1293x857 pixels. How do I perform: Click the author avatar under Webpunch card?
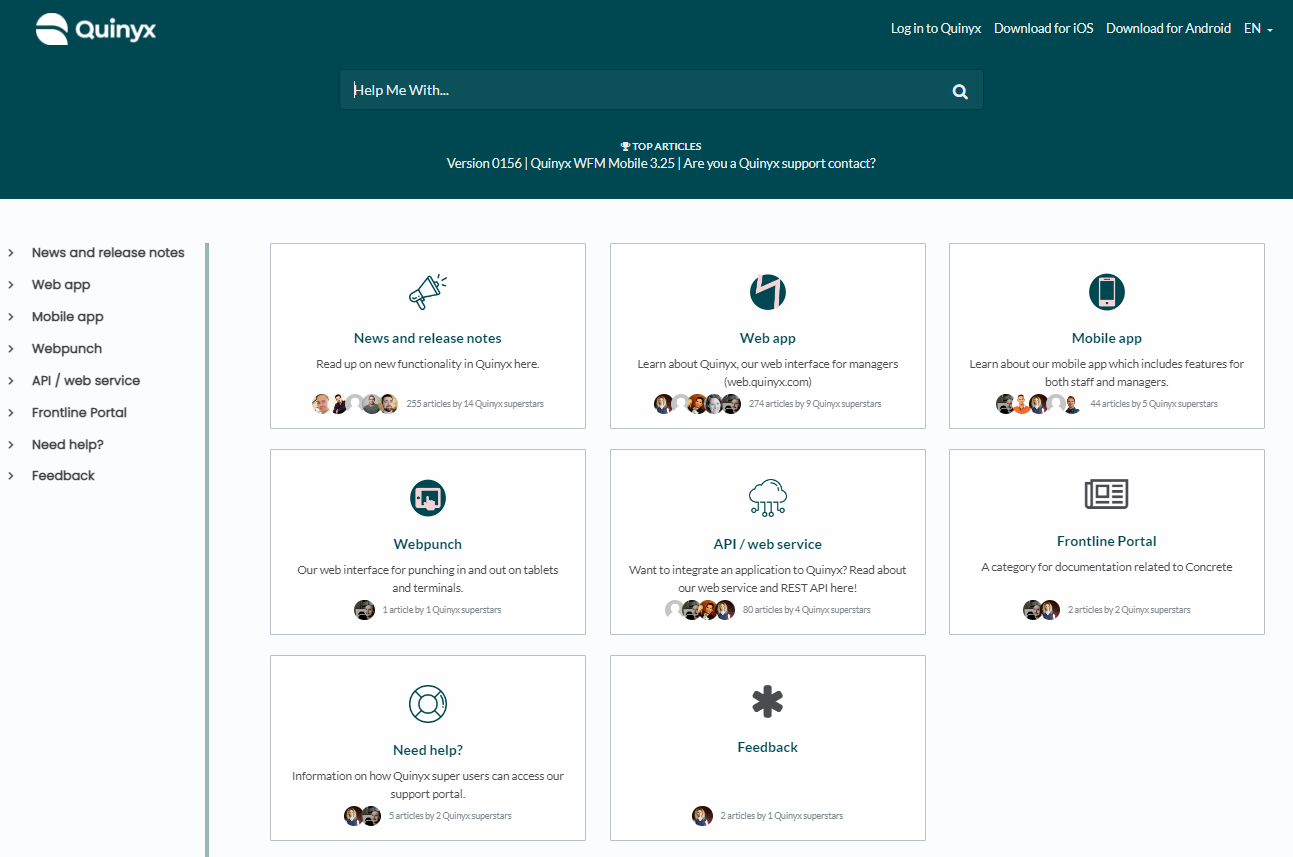[365, 610]
